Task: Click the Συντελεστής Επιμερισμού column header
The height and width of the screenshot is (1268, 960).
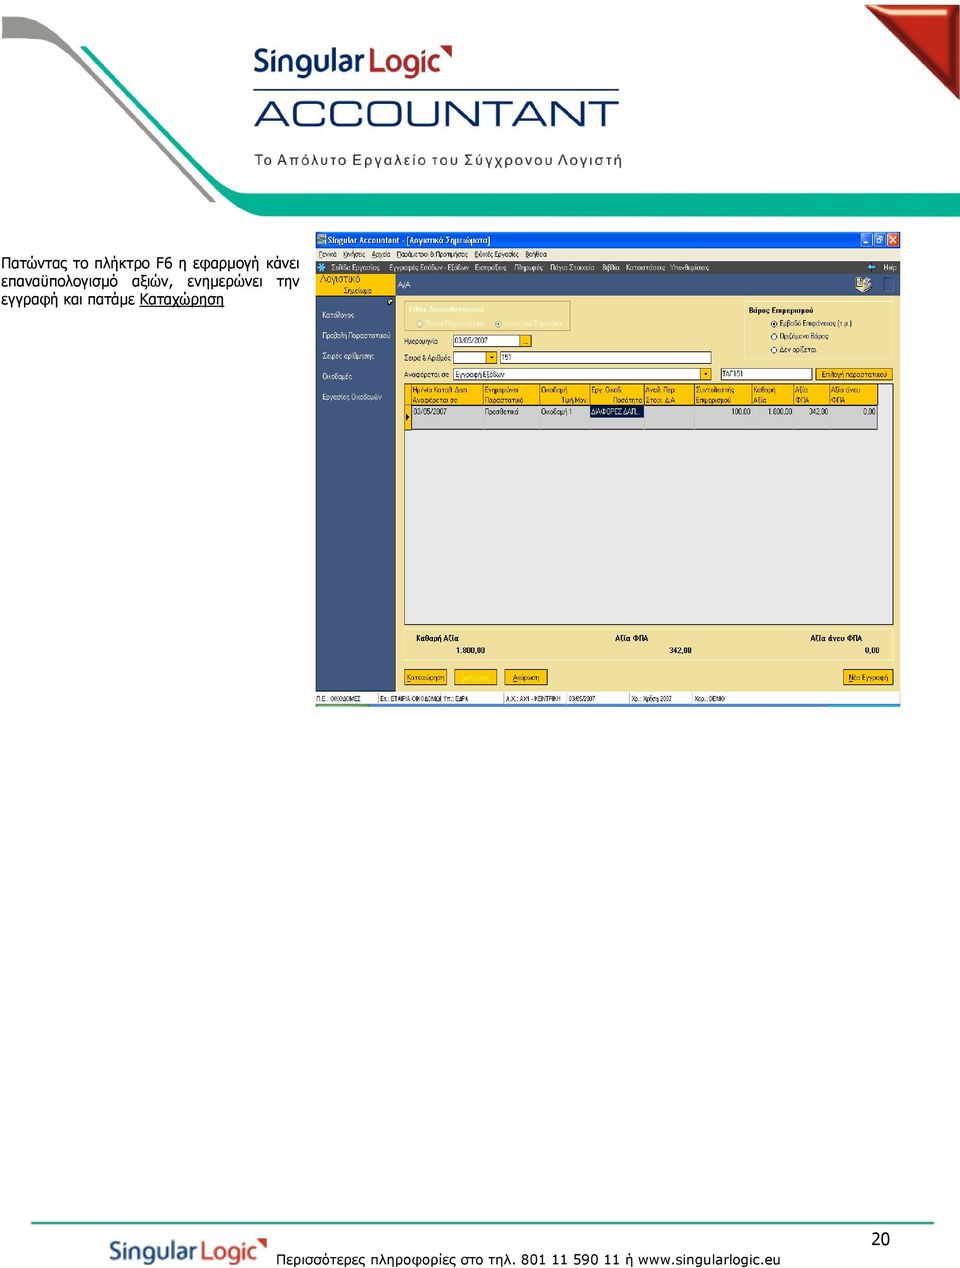Action: (x=723, y=395)
